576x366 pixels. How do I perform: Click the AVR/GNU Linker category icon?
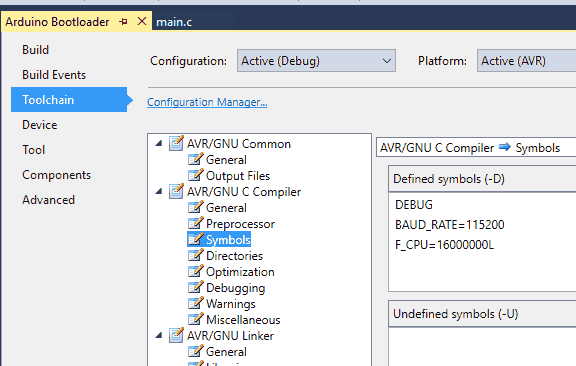pyautogui.click(x=176, y=335)
